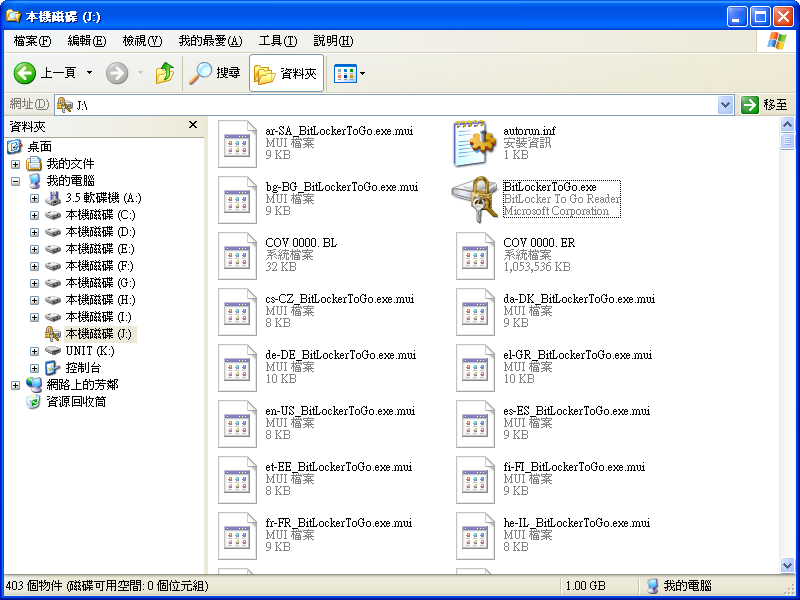
Task: Expand 本機磁碟 (C:) node
Action: coord(34,215)
